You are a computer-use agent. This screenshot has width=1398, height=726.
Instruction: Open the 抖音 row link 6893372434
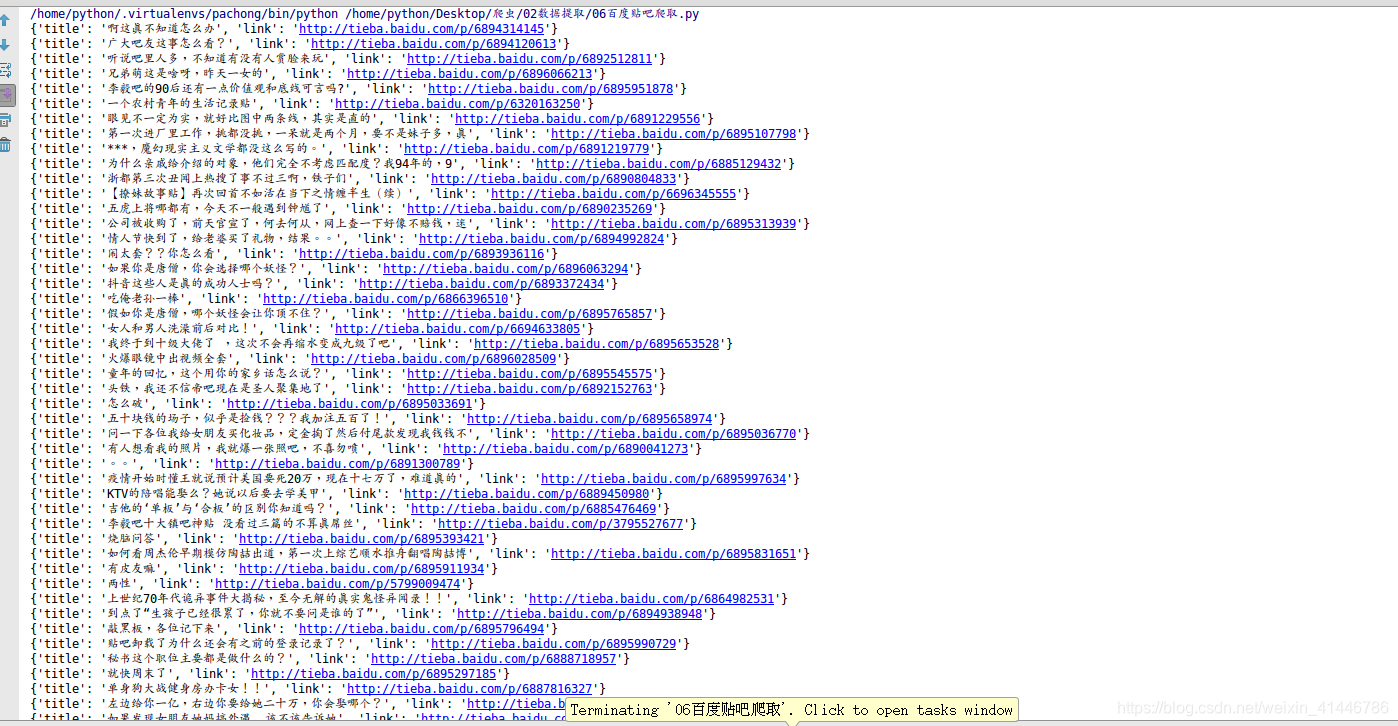[x=482, y=284]
